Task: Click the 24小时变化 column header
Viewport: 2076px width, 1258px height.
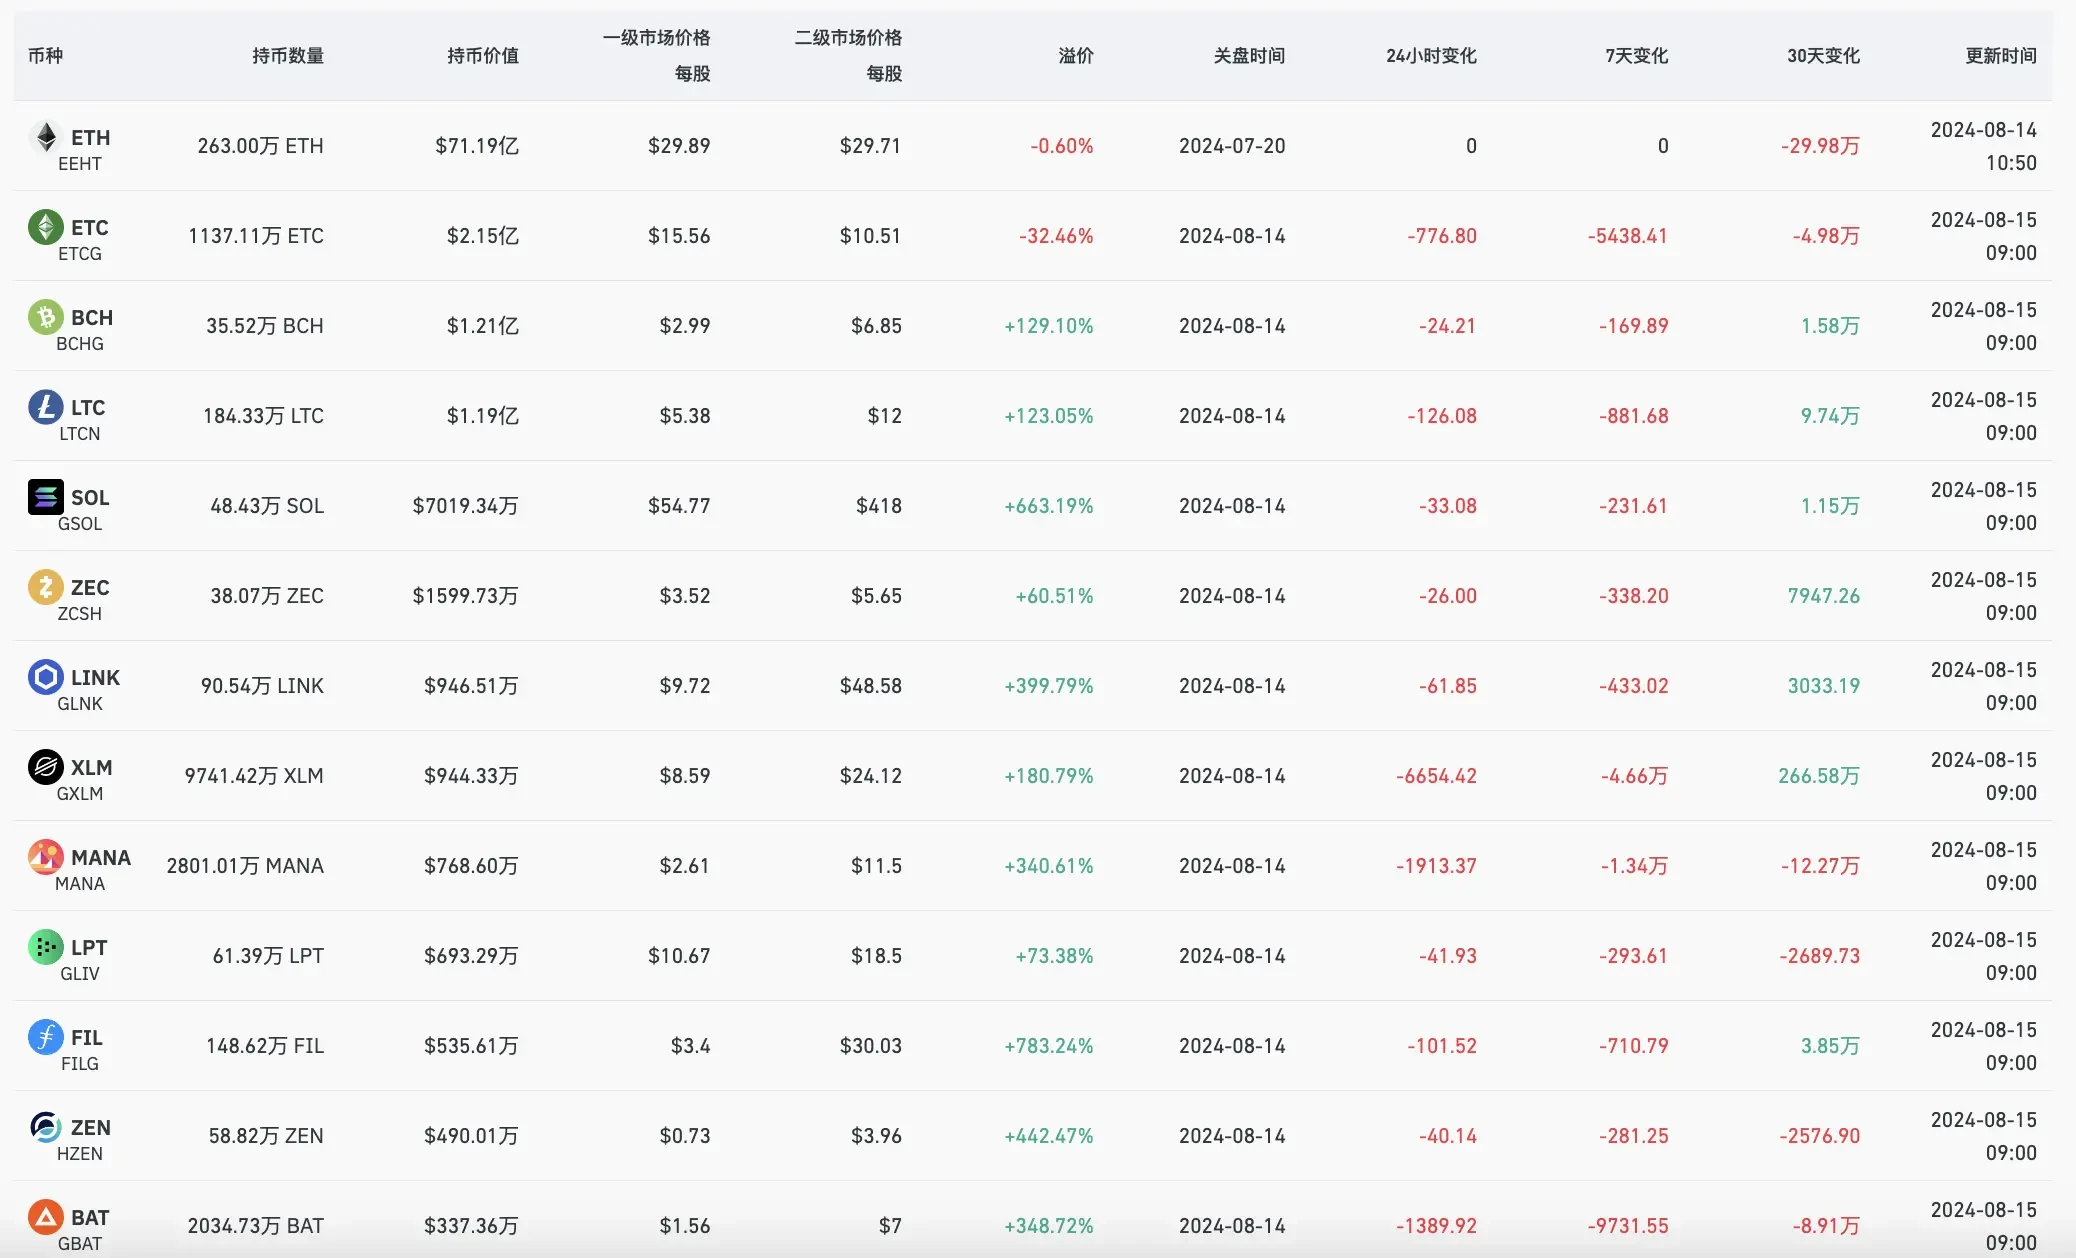Action: (1430, 56)
